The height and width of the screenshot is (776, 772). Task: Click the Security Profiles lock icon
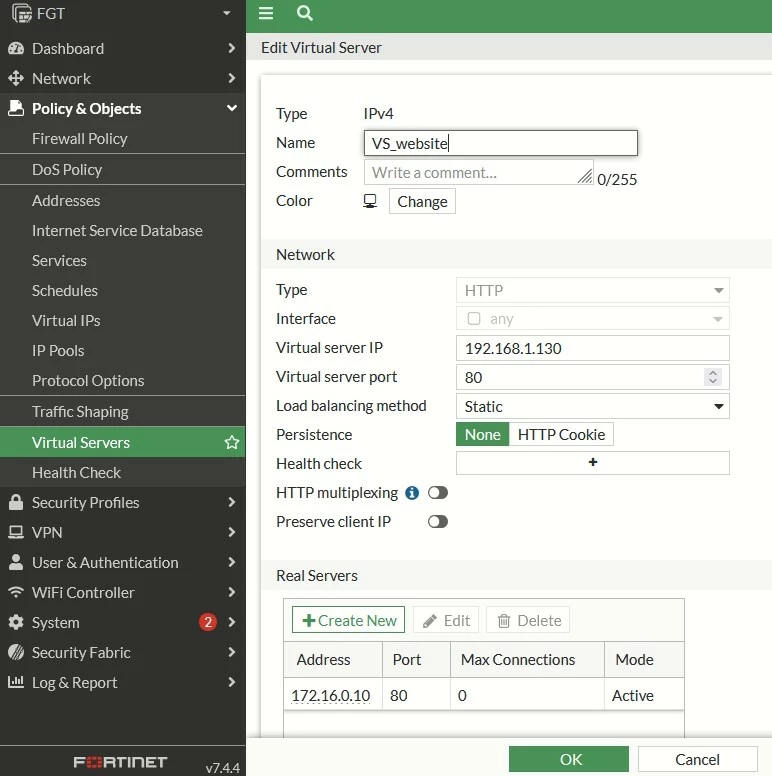[x=16, y=502]
